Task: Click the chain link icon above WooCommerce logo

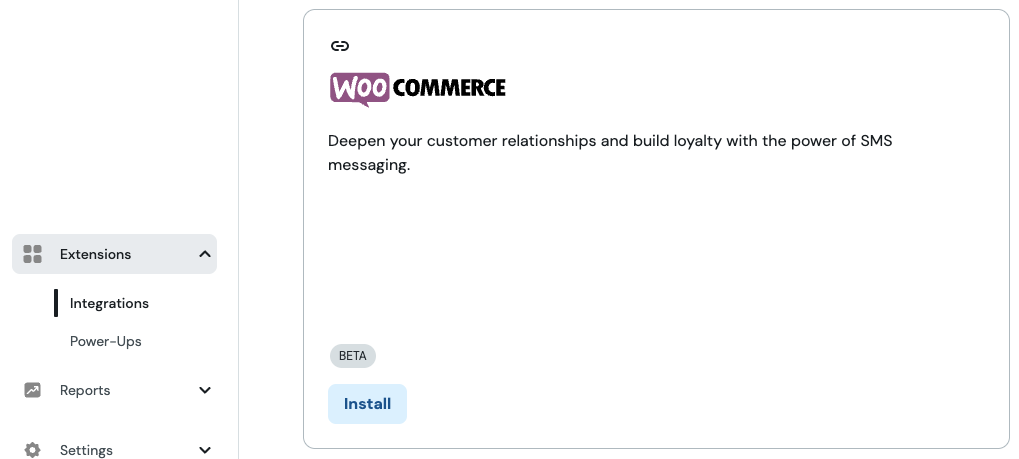Action: click(x=340, y=46)
